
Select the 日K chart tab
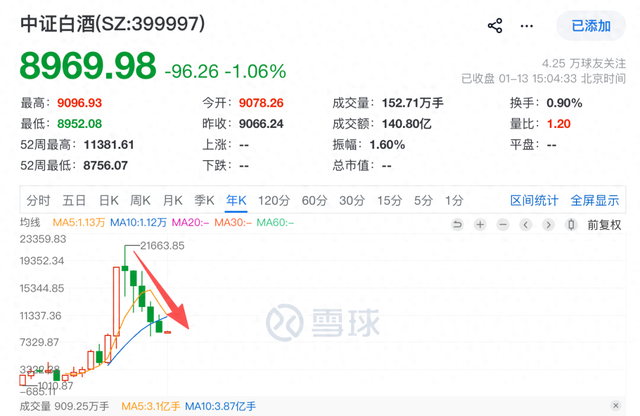click(109, 200)
